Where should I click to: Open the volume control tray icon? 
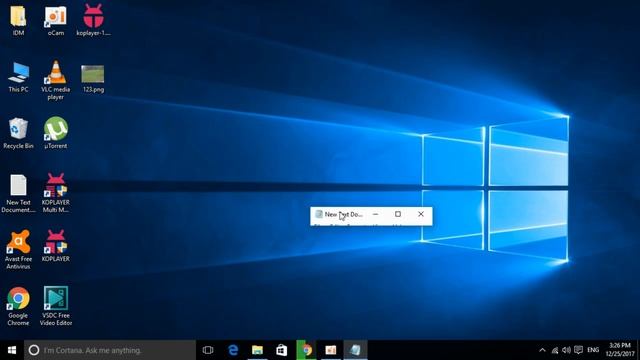[566, 350]
